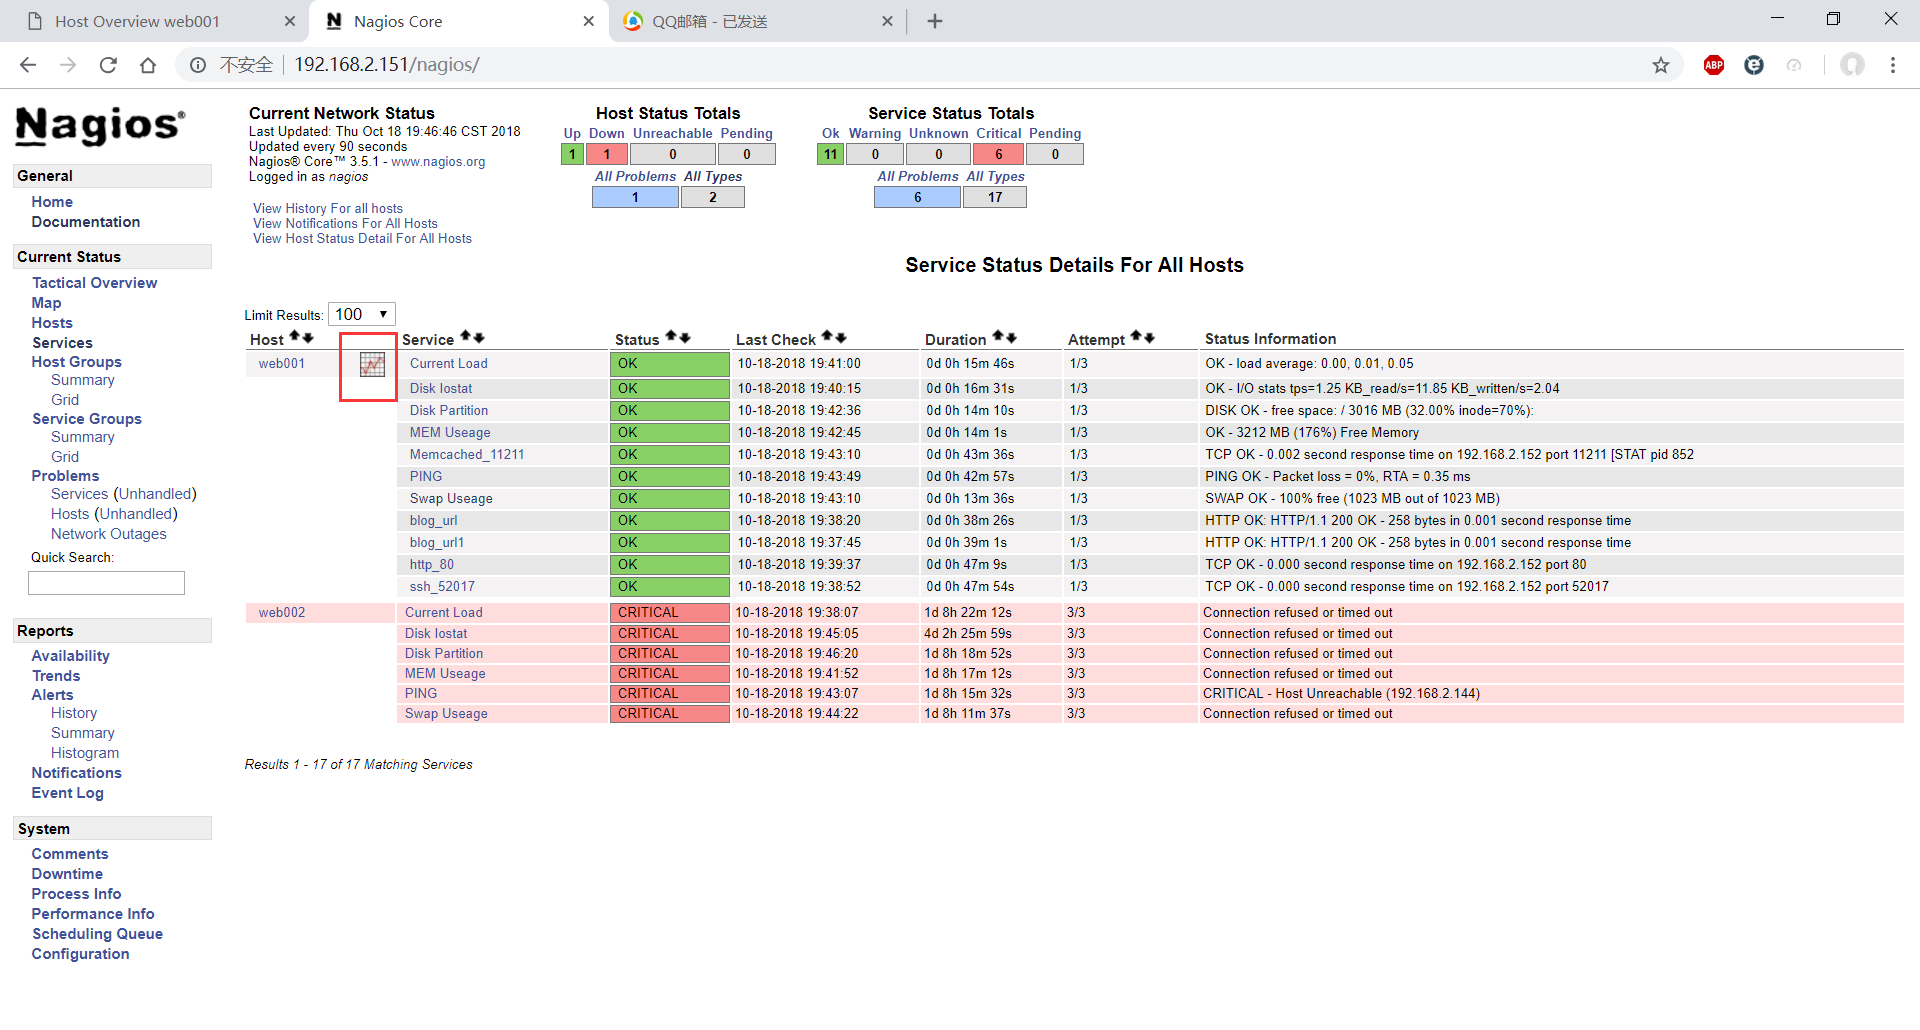Screen dimensions: 1920x1030
Task: Open the performance graph icon for web001
Action: coord(372,365)
